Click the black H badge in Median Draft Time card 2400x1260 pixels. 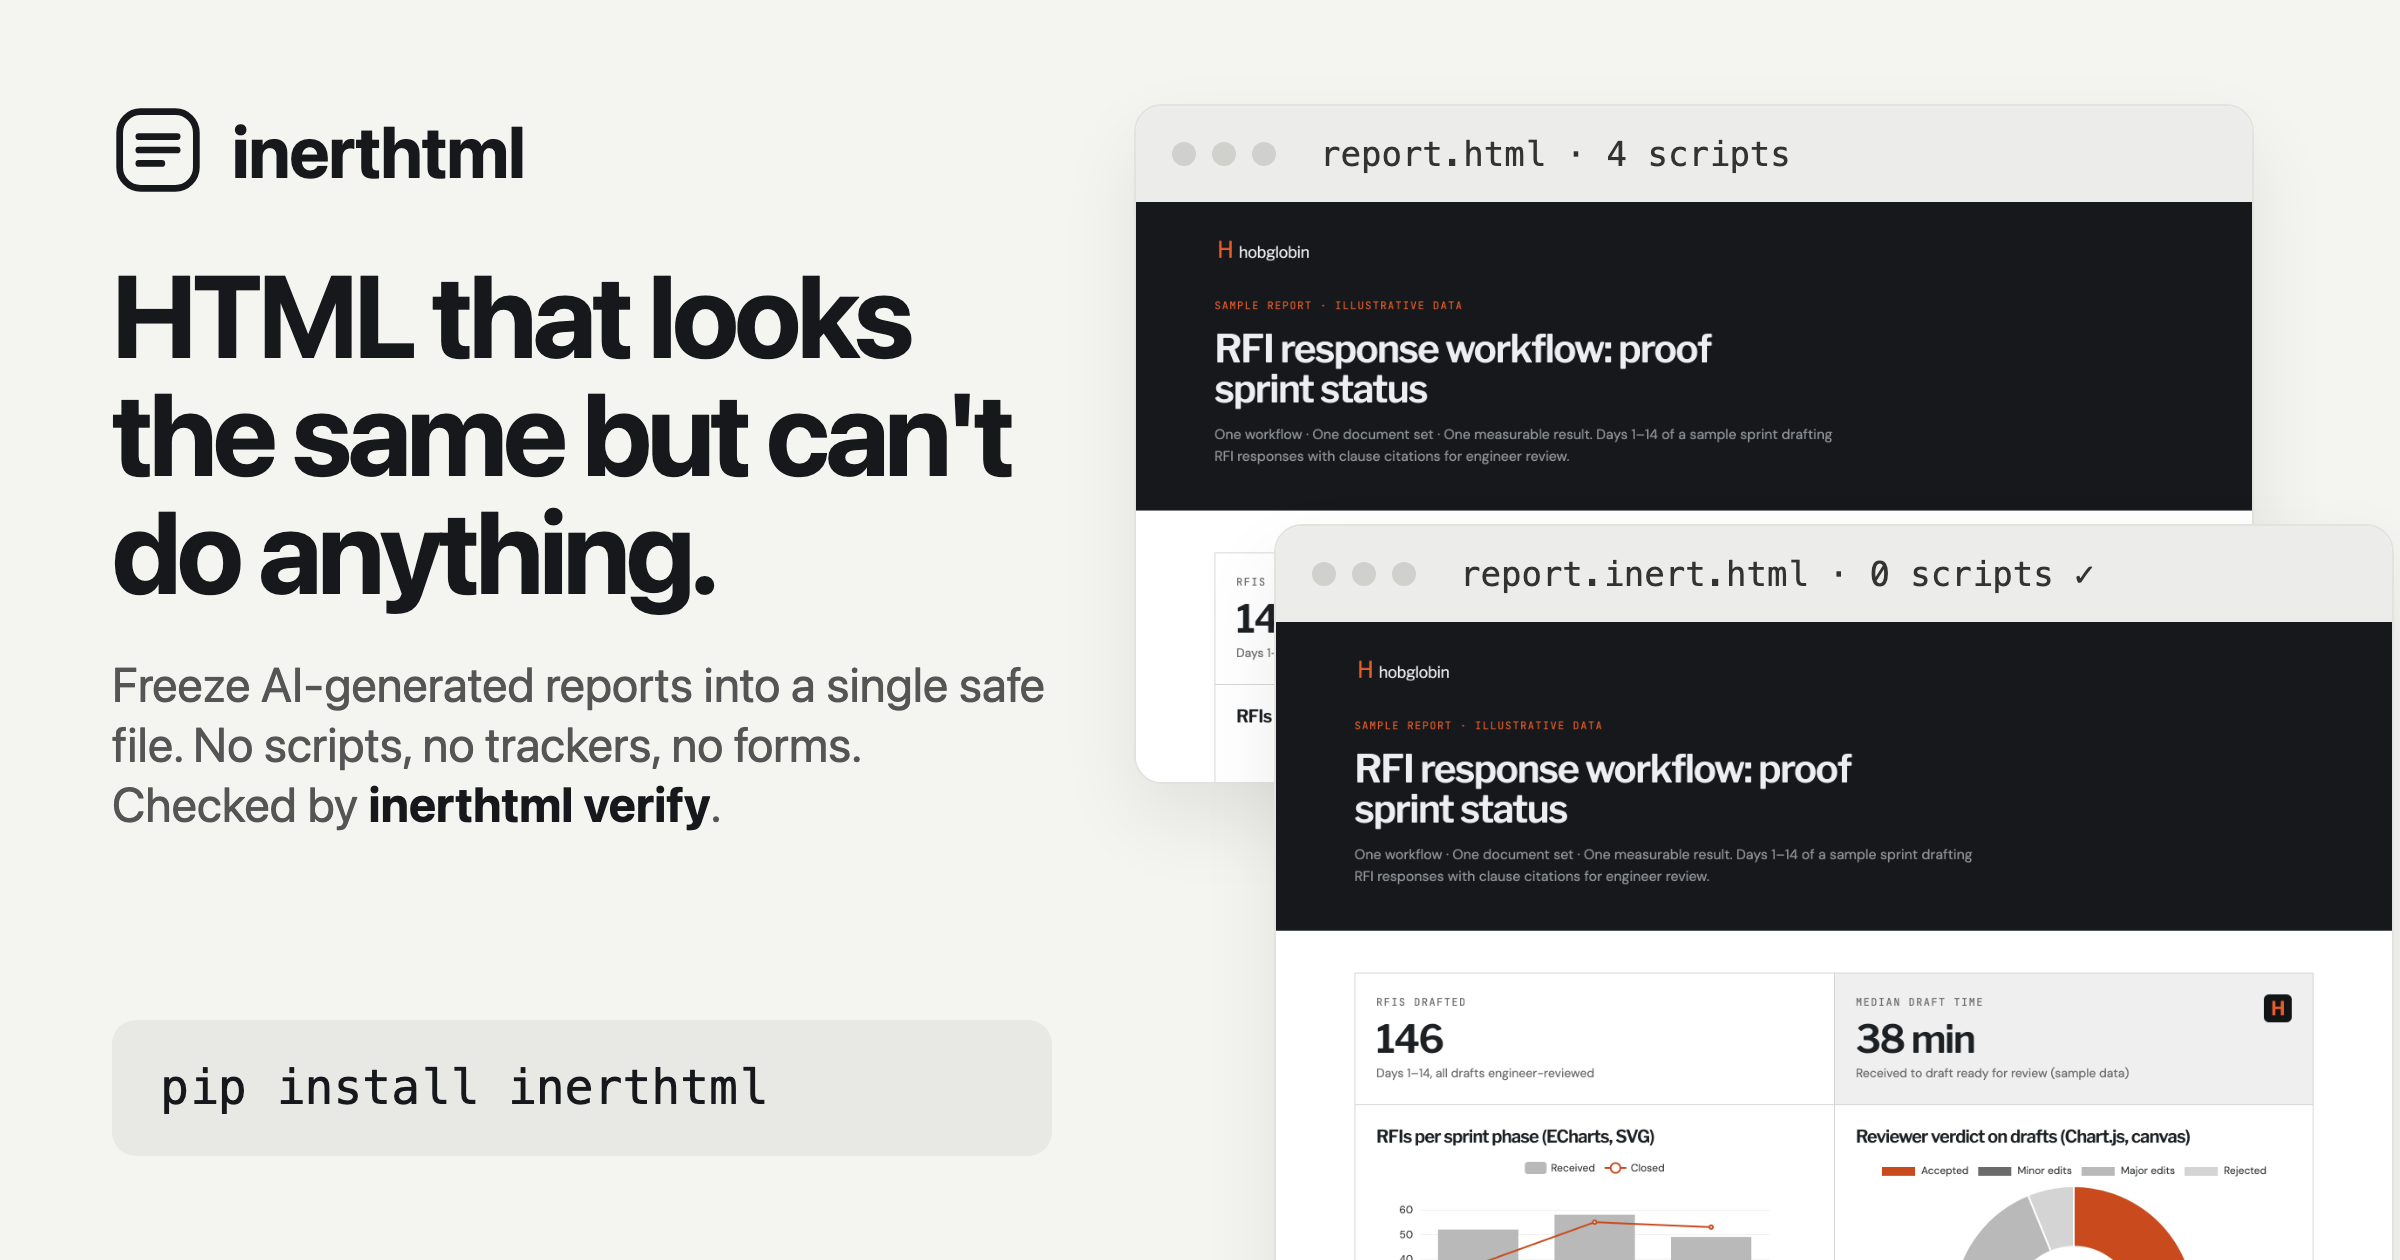tap(2277, 1008)
